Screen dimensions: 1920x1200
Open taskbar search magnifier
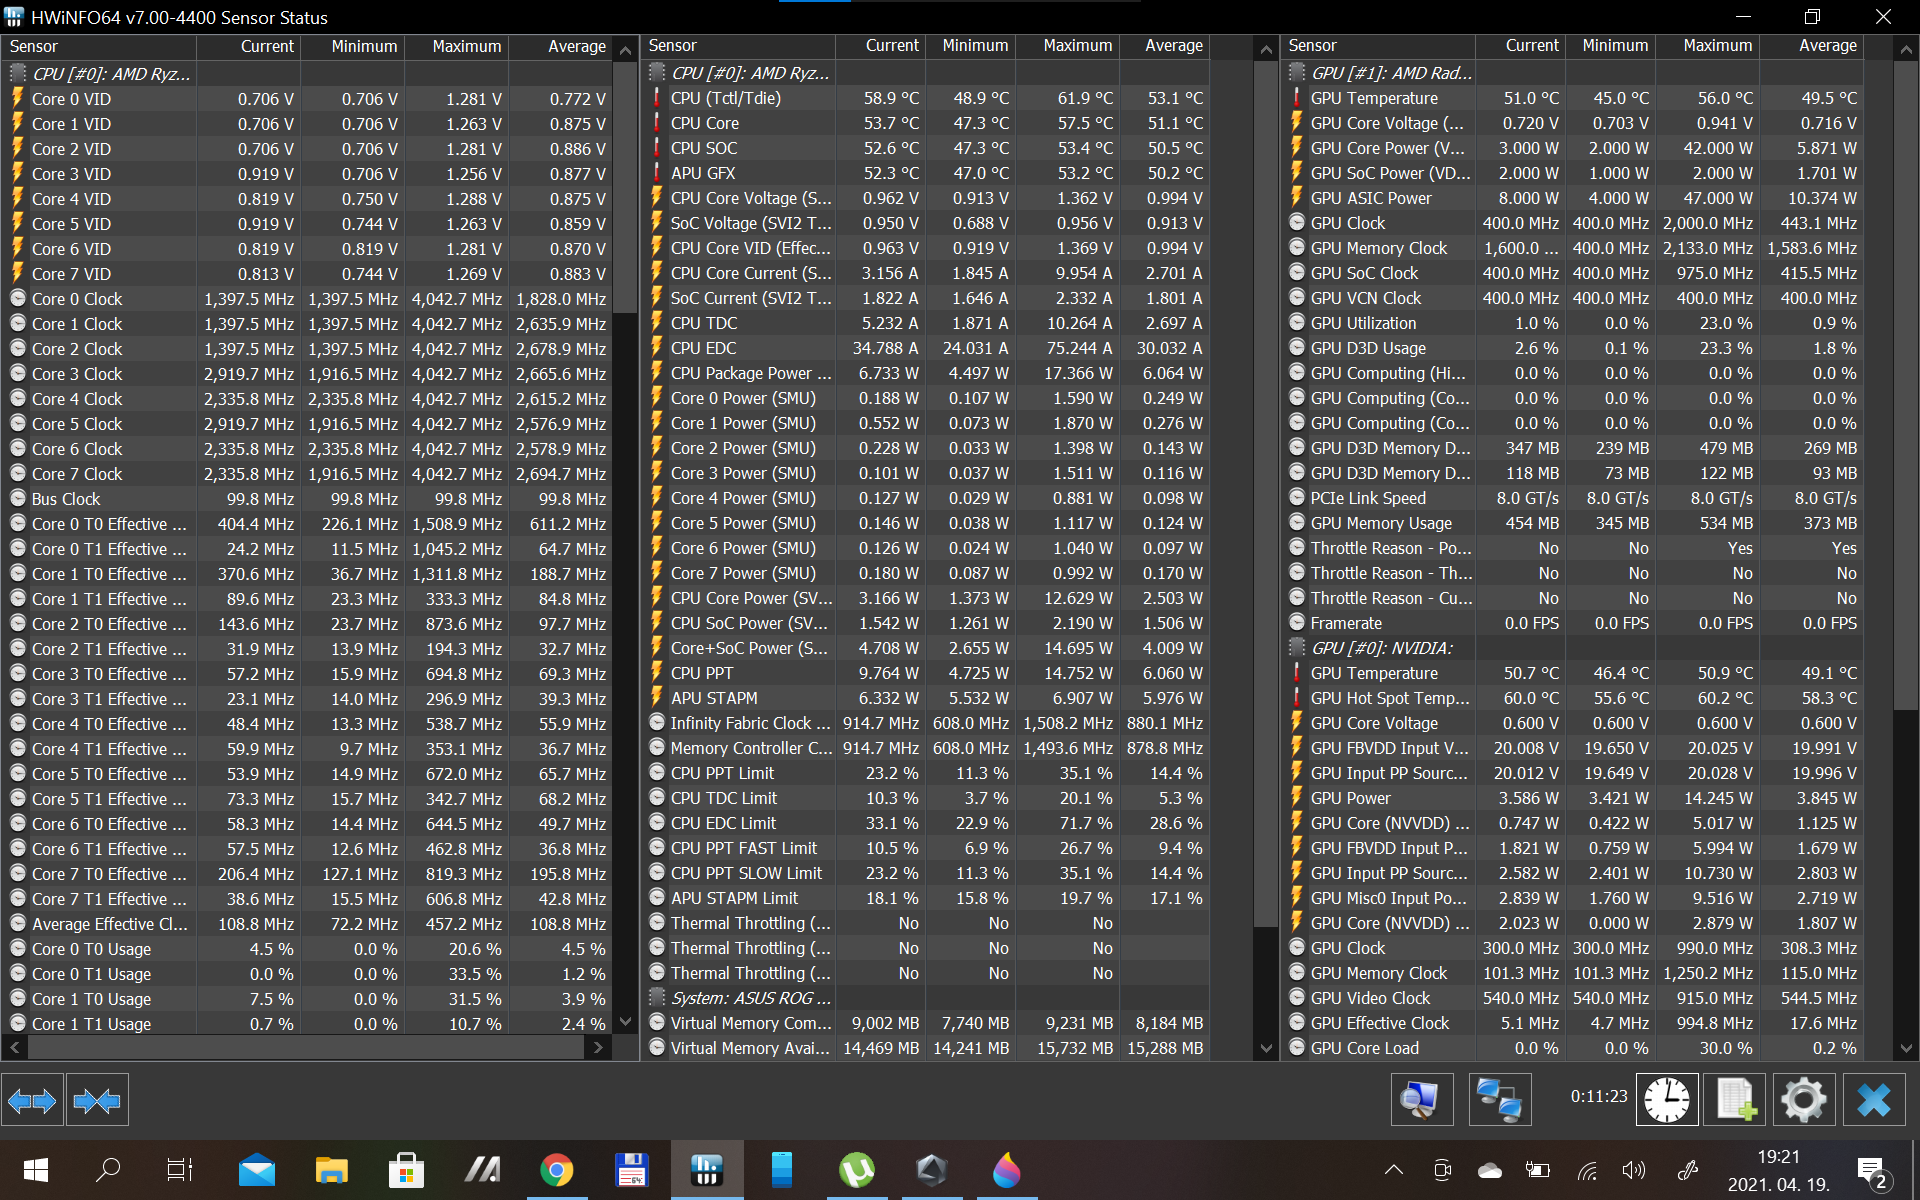[108, 1170]
